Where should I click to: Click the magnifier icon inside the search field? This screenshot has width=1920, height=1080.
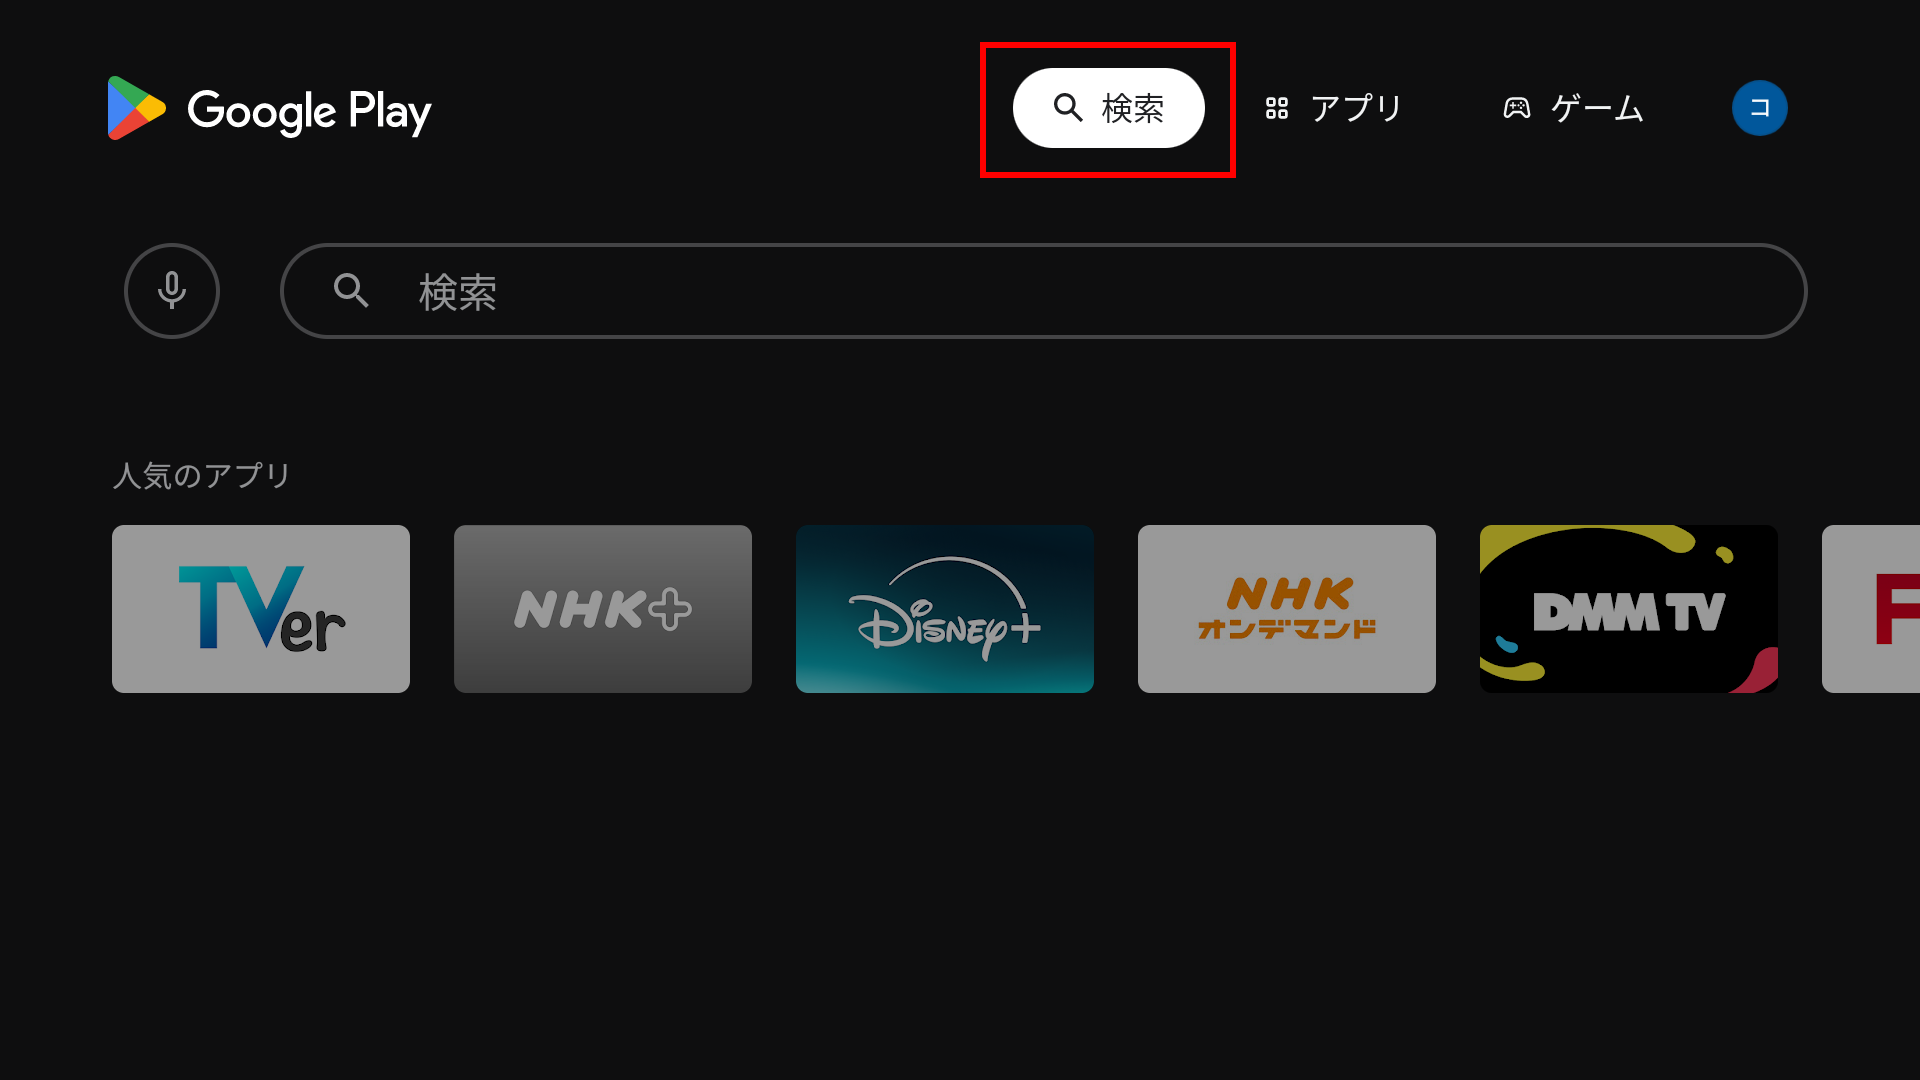(351, 291)
